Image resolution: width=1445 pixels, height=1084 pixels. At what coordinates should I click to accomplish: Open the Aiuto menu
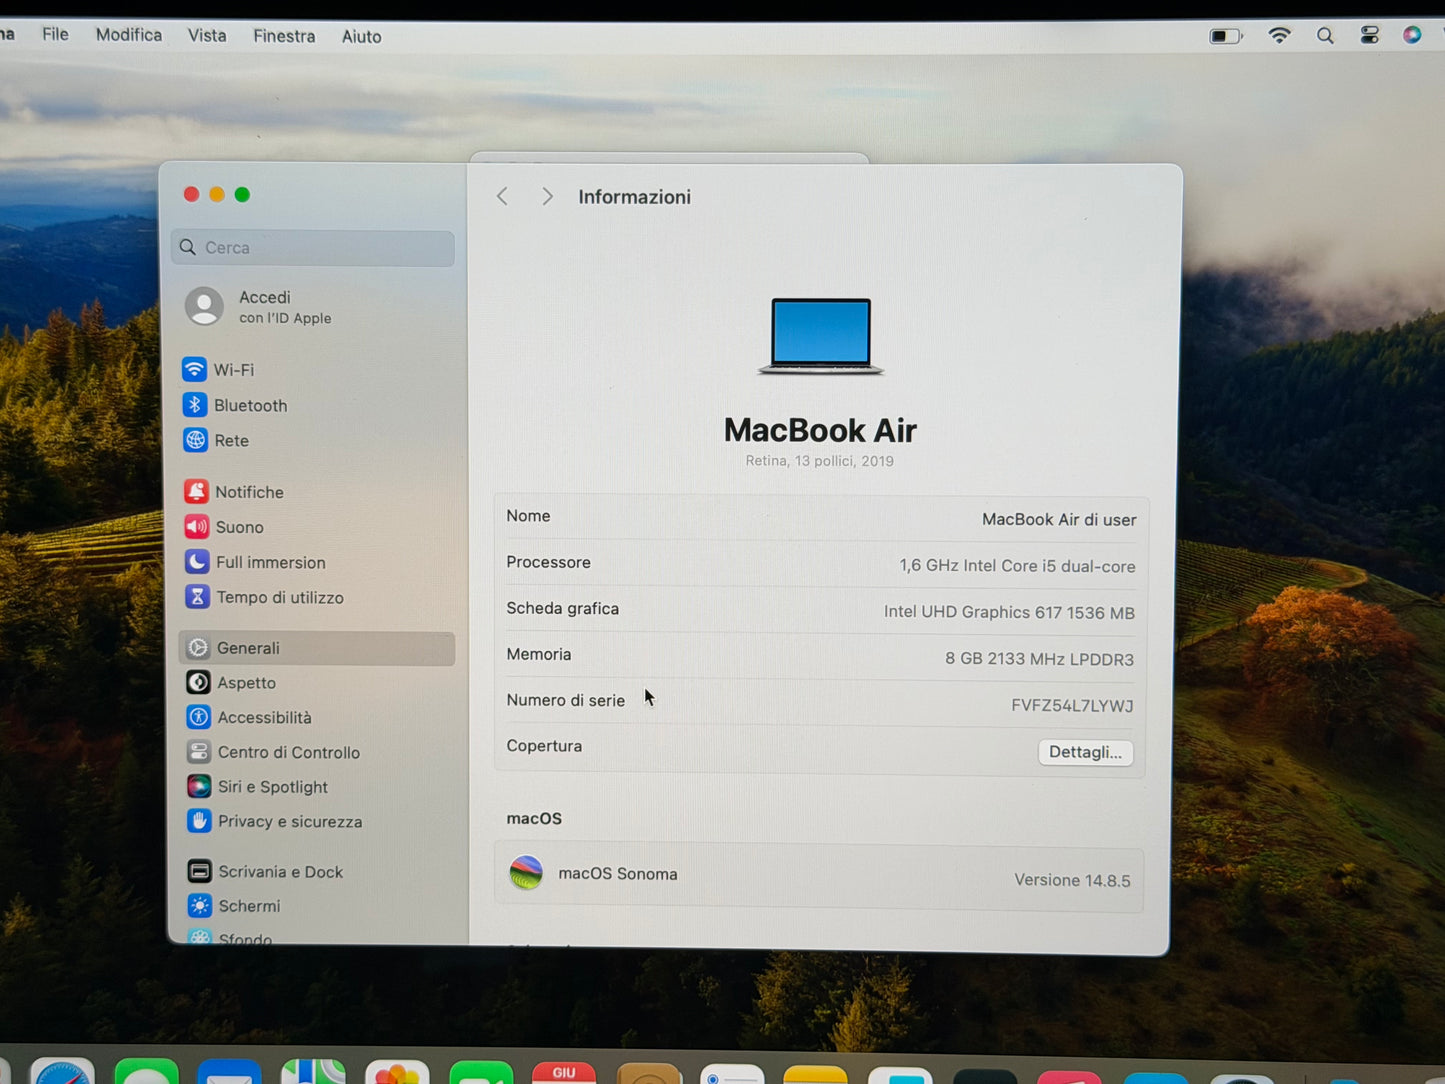pyautogui.click(x=362, y=37)
